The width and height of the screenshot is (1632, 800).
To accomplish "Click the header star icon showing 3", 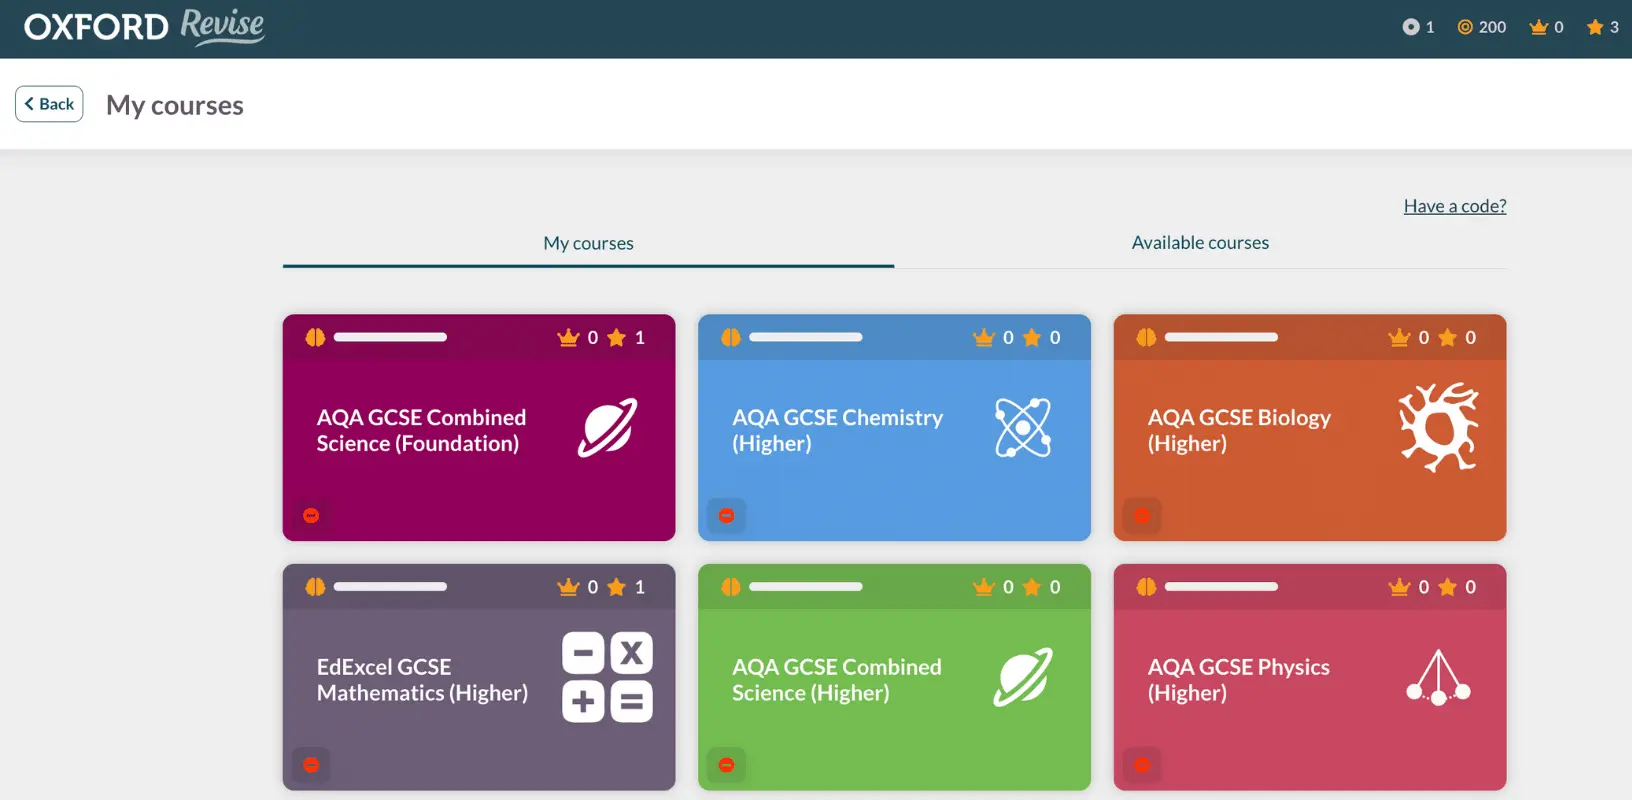I will click(1595, 27).
